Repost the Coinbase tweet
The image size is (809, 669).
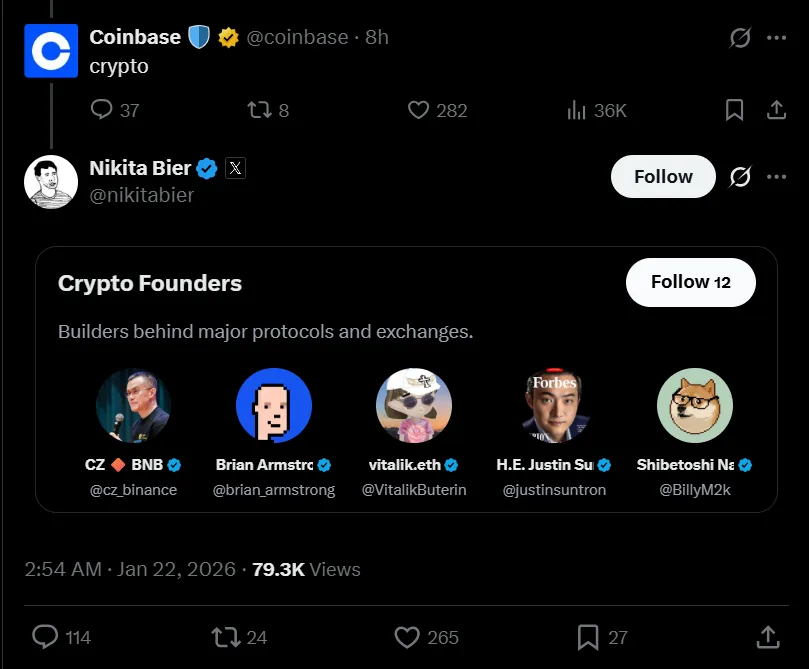(259, 110)
